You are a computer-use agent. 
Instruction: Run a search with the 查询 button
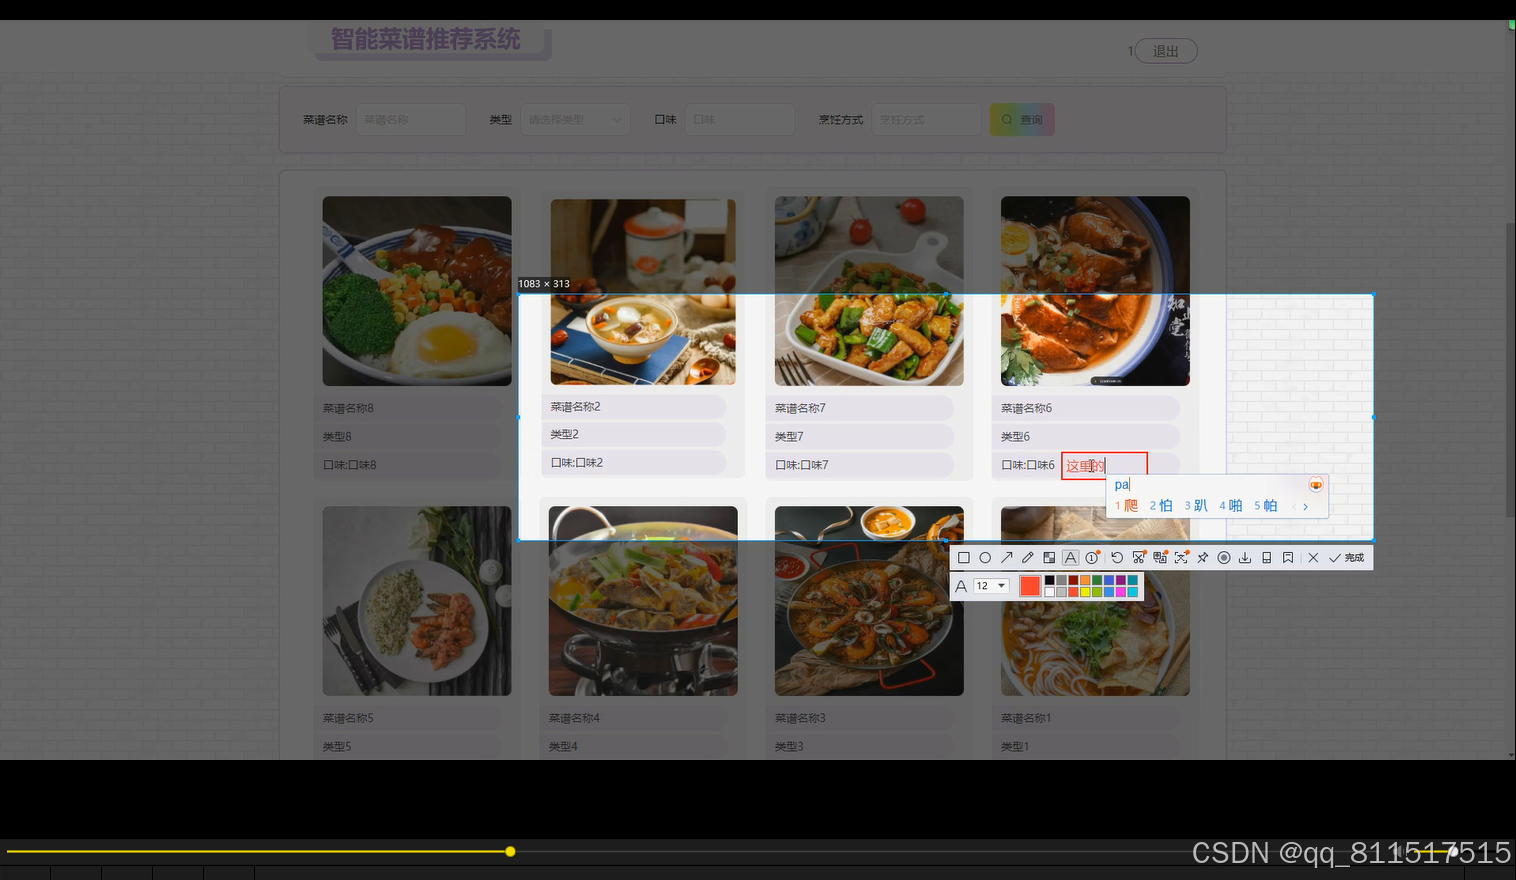click(x=1022, y=119)
